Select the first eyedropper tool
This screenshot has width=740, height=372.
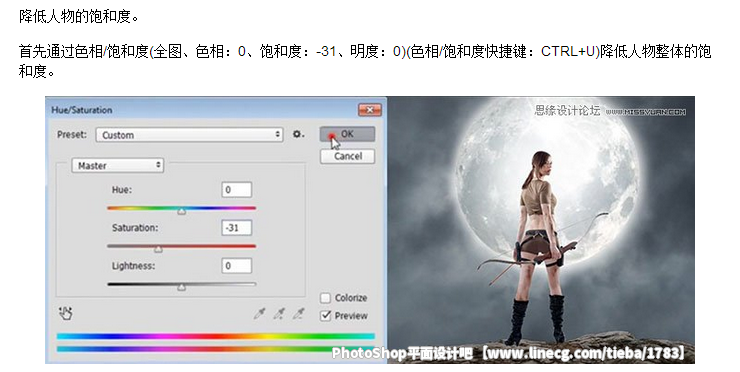260,313
